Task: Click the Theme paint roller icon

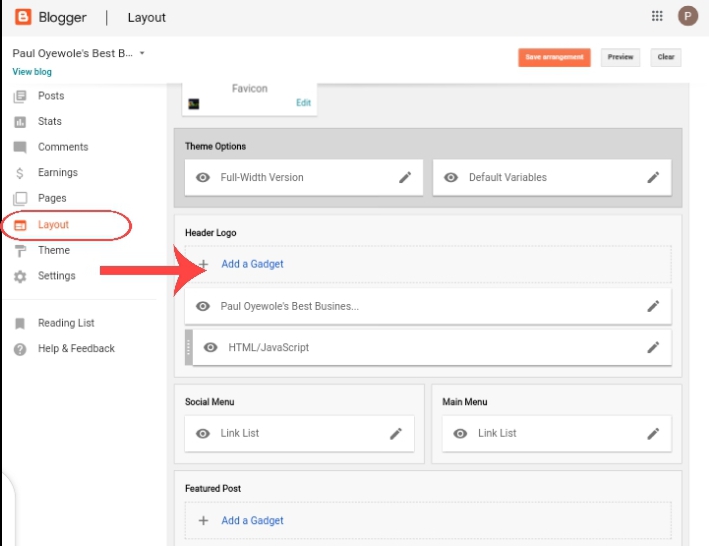Action: click(x=20, y=251)
